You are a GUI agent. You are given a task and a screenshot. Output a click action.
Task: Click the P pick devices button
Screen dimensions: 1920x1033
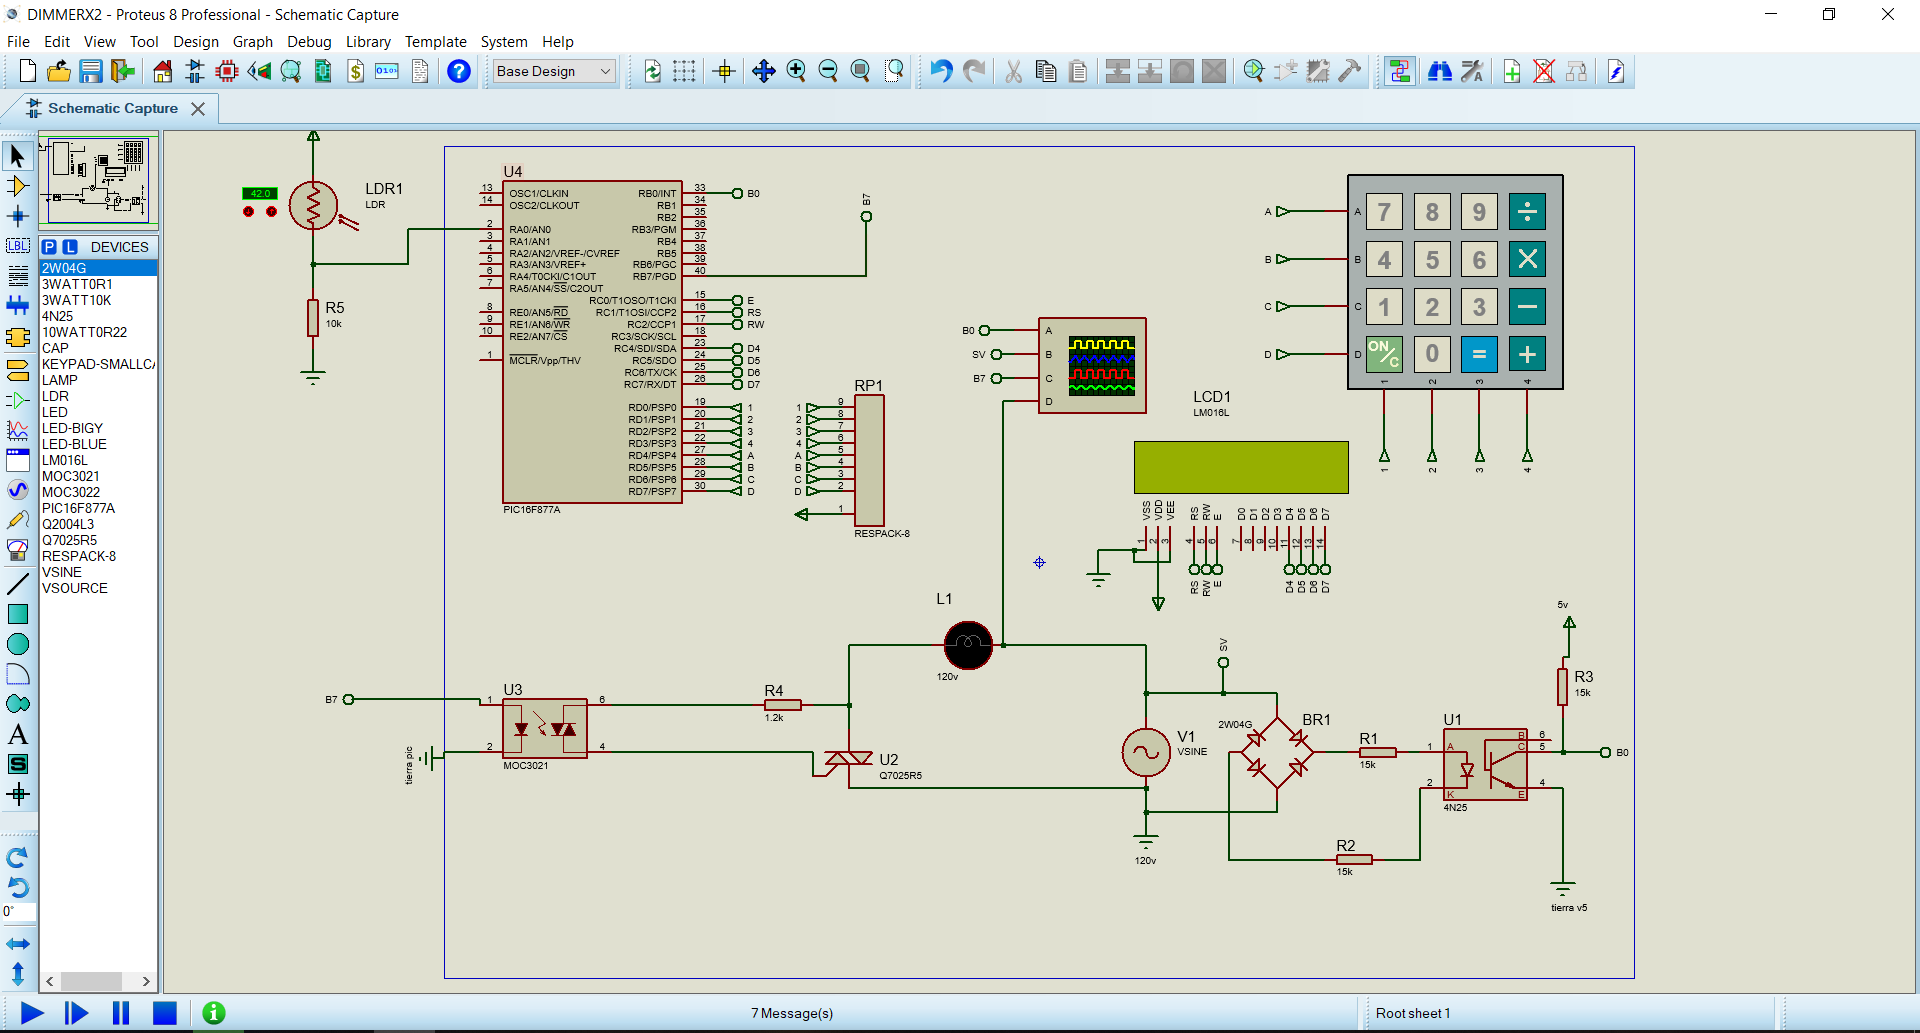(49, 247)
